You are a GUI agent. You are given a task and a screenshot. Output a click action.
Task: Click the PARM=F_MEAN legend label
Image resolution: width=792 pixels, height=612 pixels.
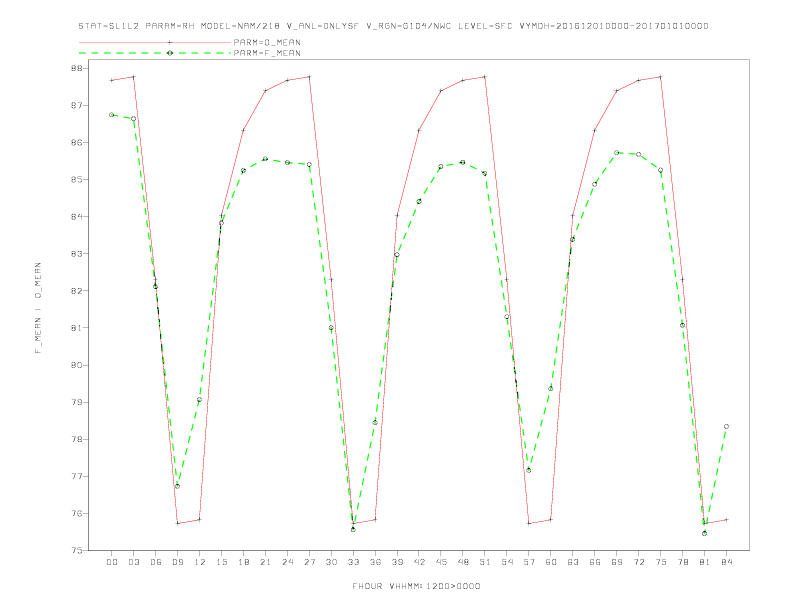click(267, 53)
